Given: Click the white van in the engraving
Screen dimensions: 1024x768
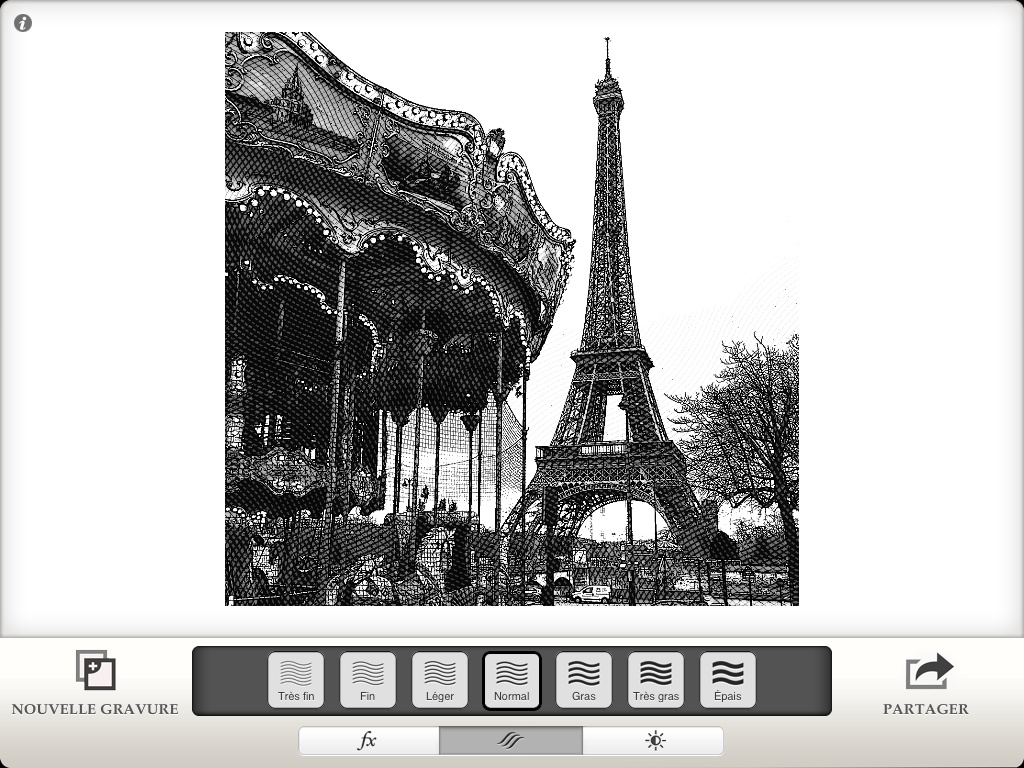Looking at the screenshot, I should pos(591,593).
